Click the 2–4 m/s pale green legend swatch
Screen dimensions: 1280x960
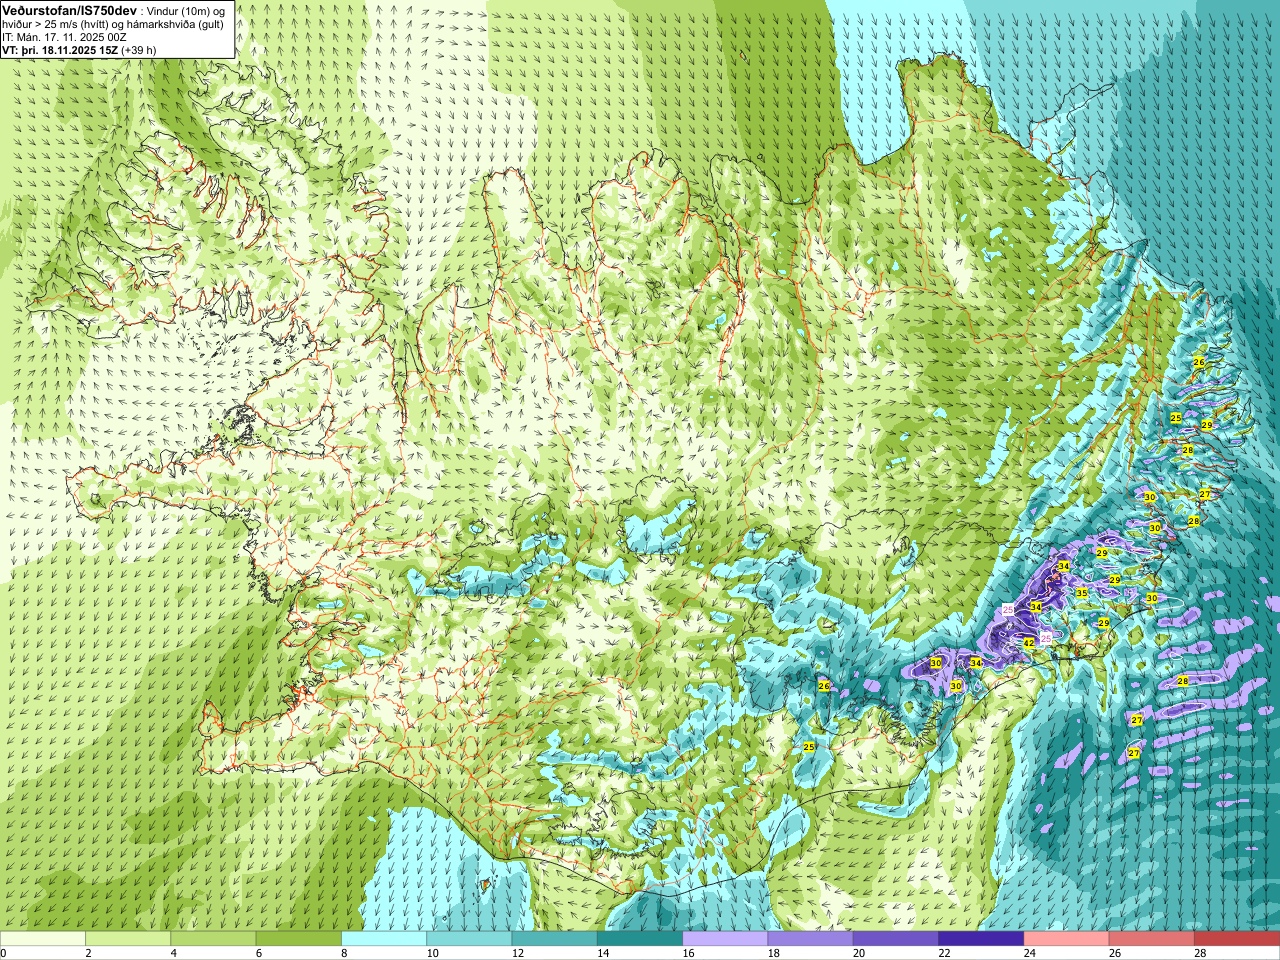pyautogui.click(x=128, y=939)
